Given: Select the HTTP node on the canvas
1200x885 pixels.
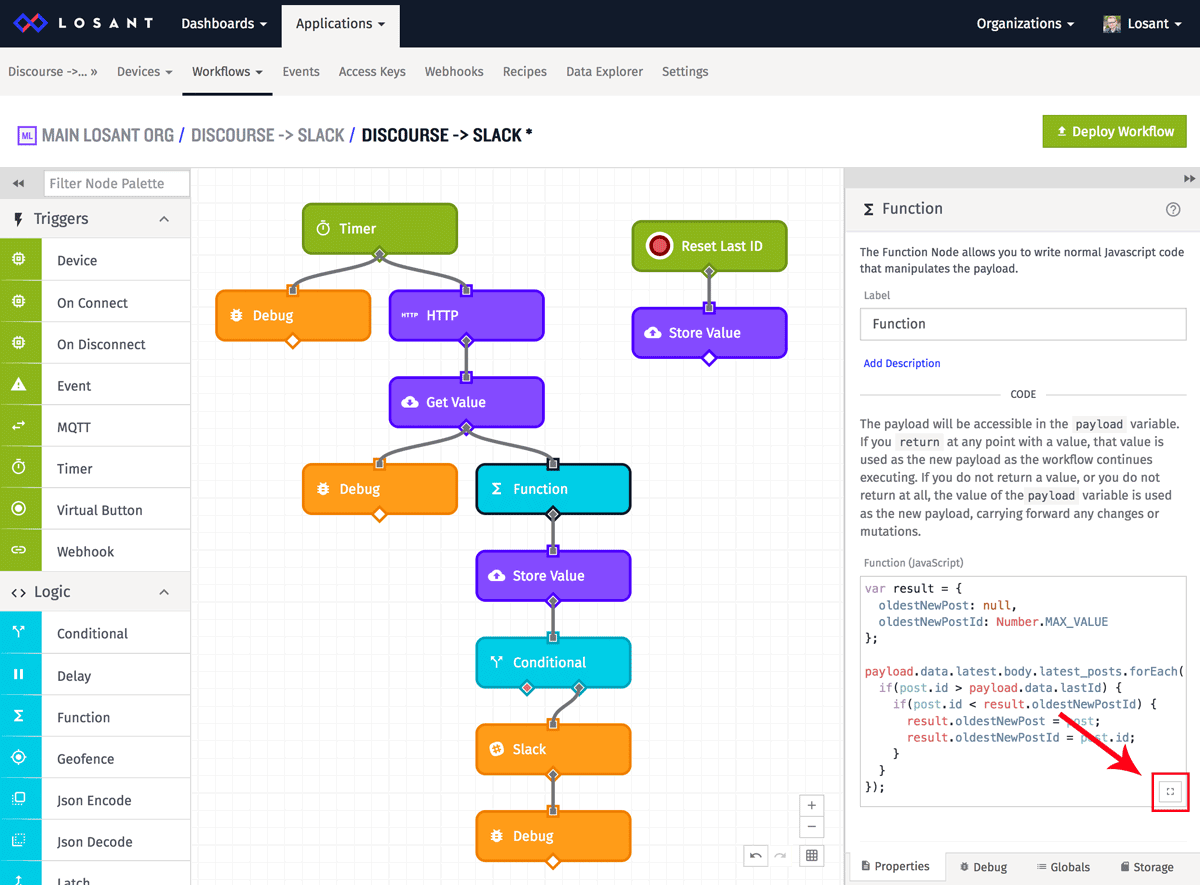Looking at the screenshot, I should [467, 315].
